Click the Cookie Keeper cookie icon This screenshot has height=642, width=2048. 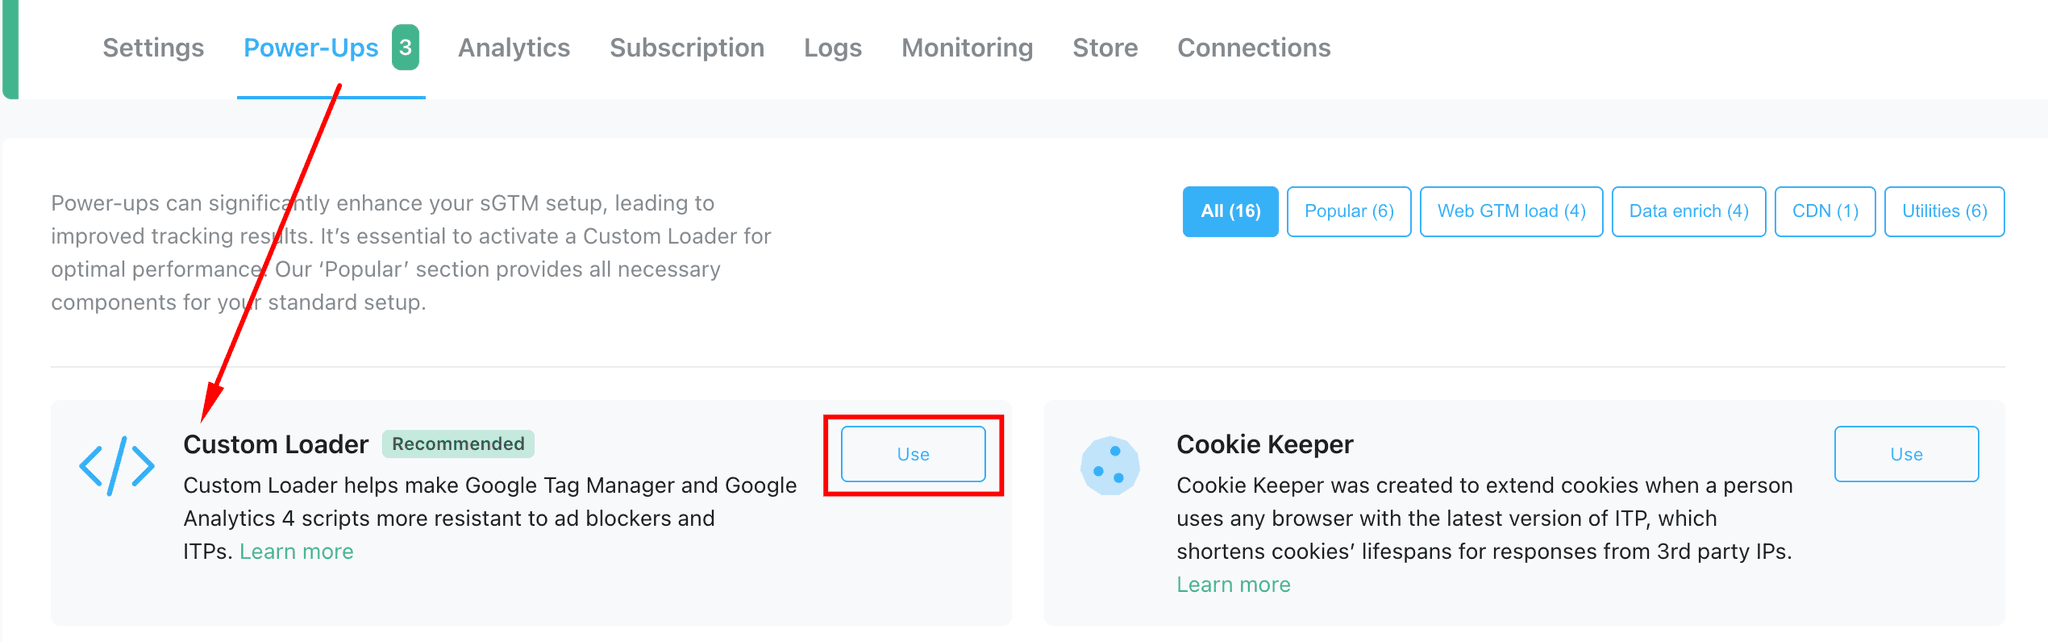(x=1110, y=466)
